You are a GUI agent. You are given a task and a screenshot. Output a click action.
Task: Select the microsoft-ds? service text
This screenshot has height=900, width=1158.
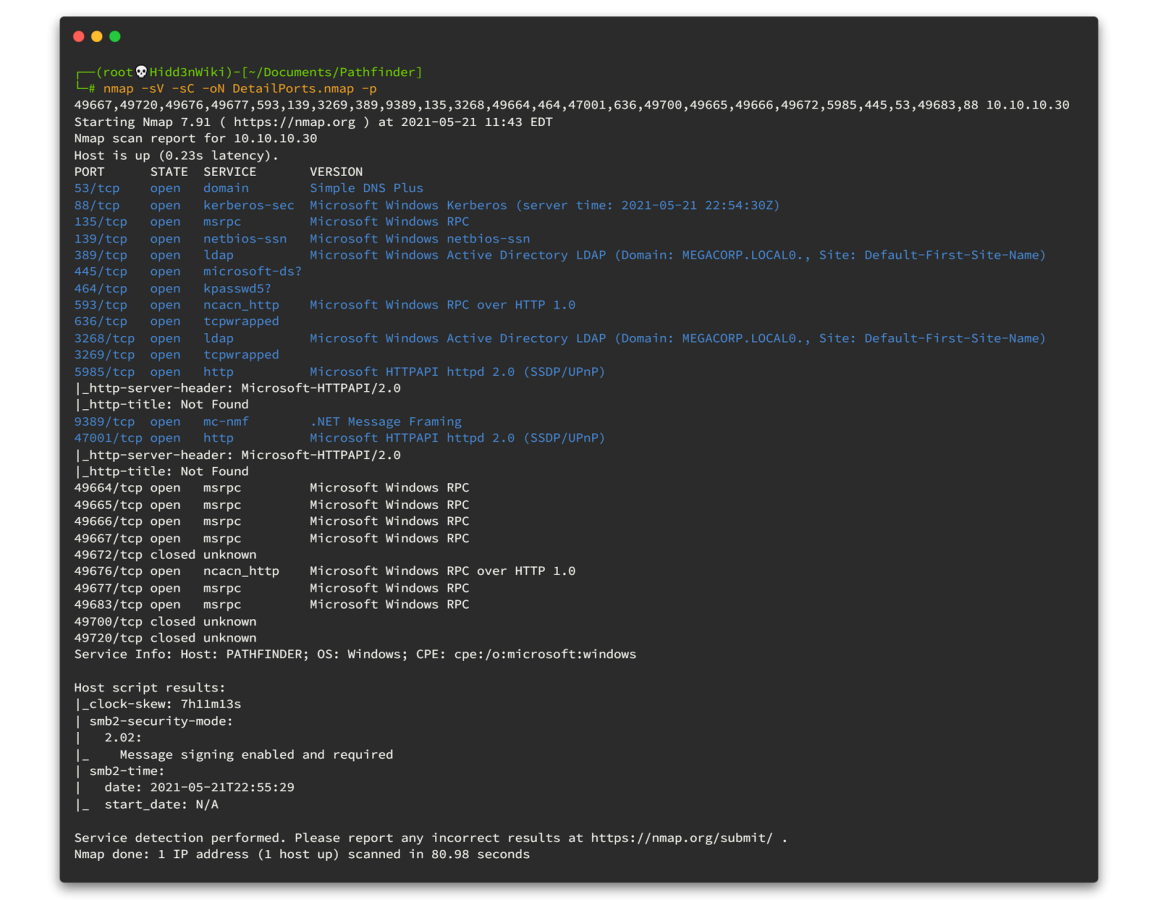point(252,271)
